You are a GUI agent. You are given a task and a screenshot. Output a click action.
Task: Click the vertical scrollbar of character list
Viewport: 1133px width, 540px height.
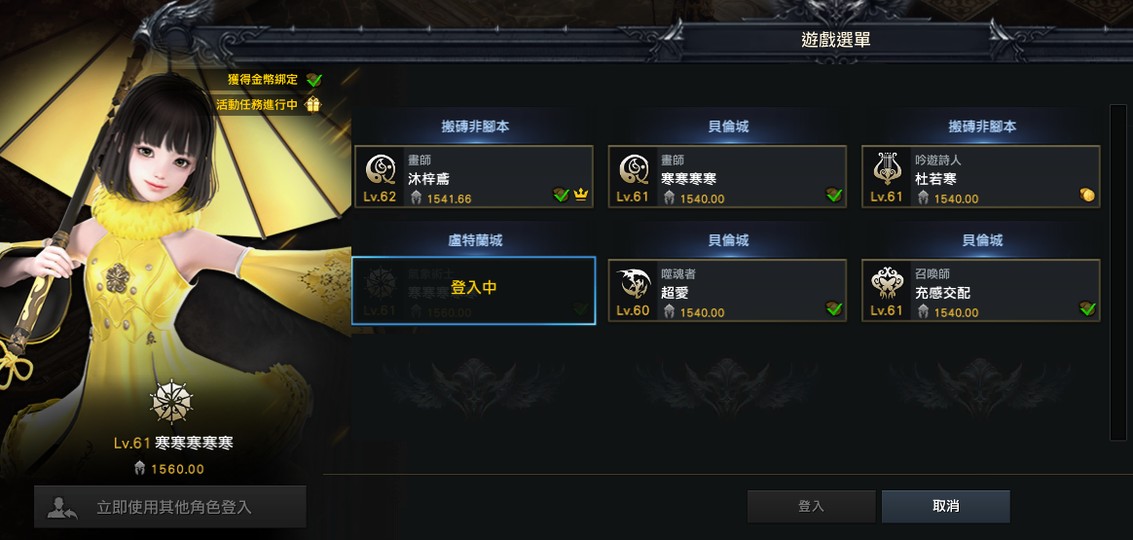(1118, 272)
